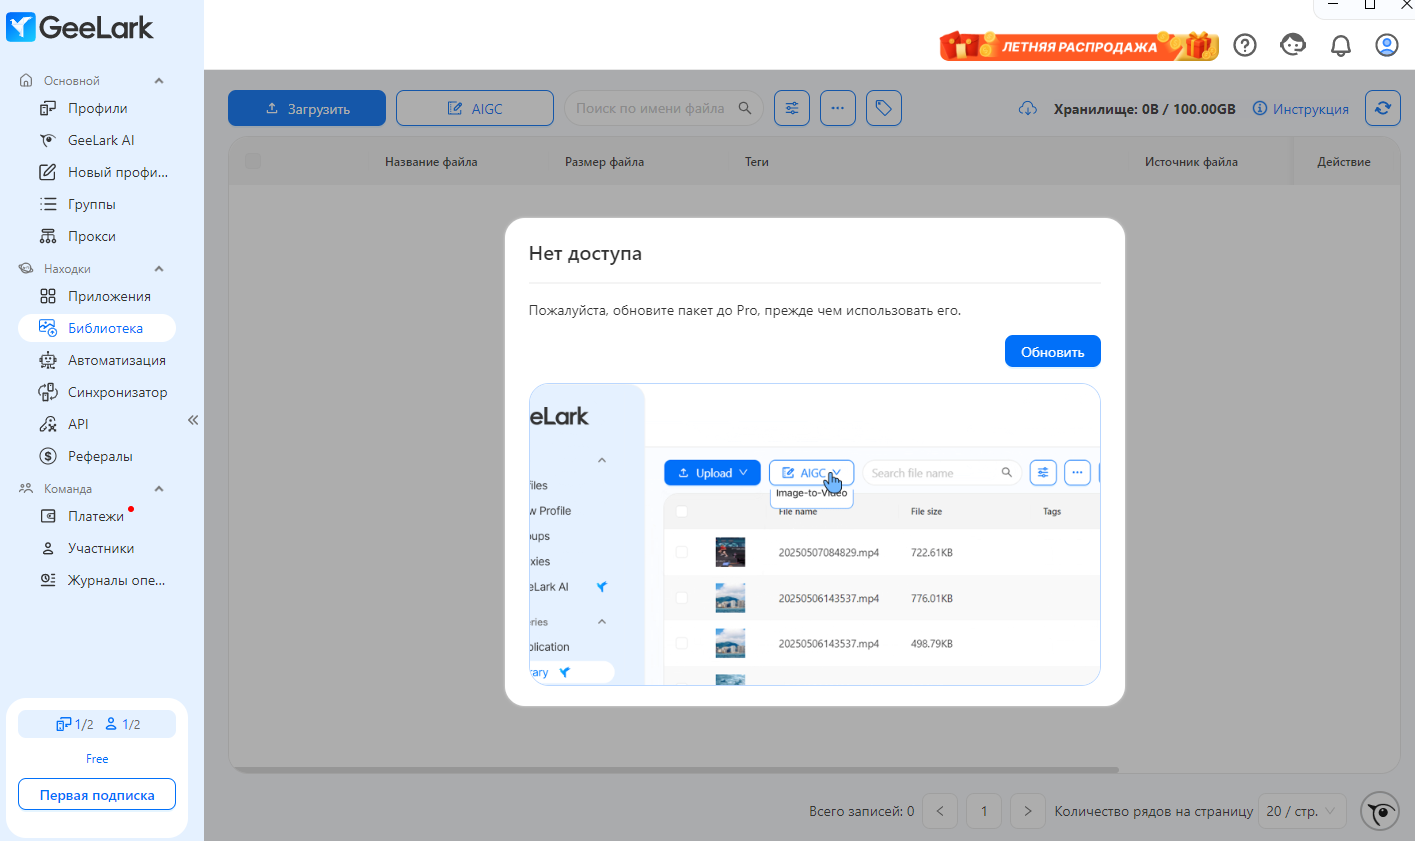Image resolution: width=1415 pixels, height=841 pixels.
Task: Collapse the Находки section chevron
Action: click(159, 269)
